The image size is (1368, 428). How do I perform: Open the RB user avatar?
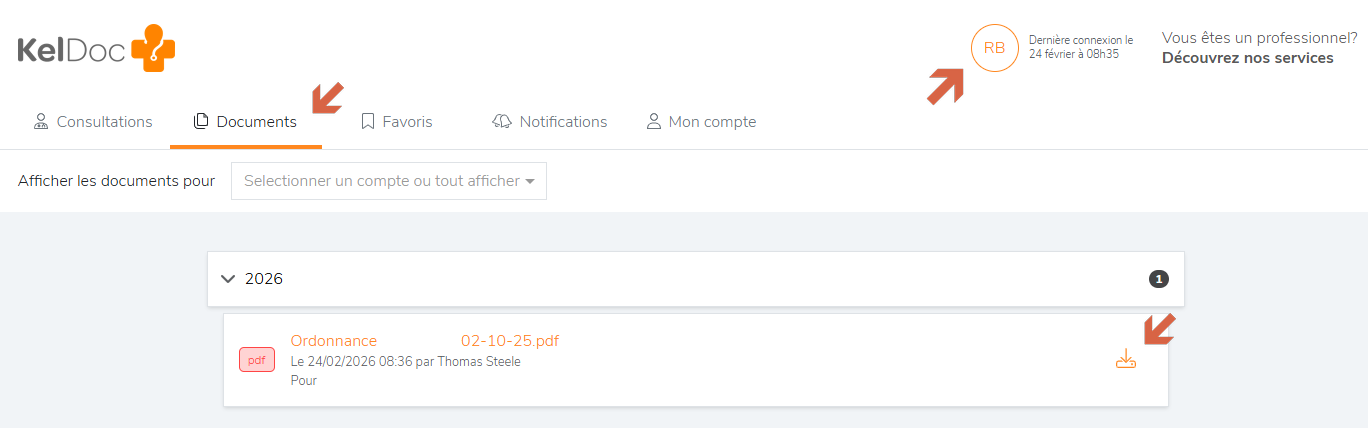pyautogui.click(x=994, y=48)
